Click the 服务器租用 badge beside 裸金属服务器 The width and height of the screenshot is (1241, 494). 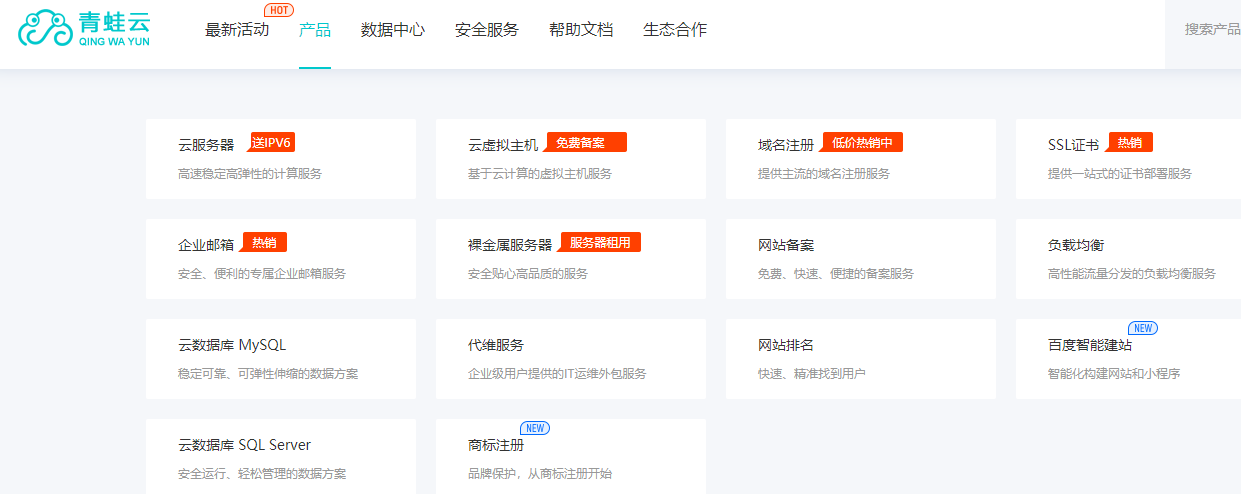[600, 242]
